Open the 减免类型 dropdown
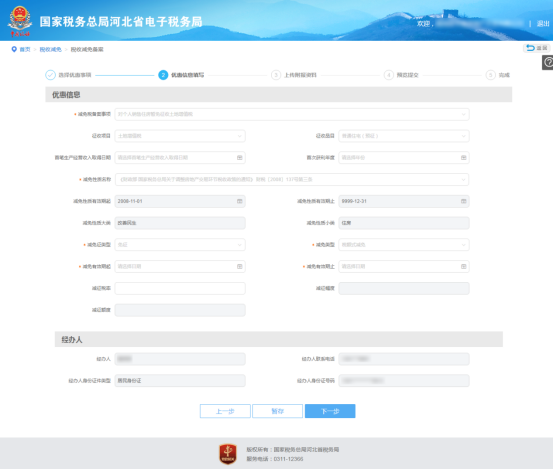Image resolution: width=554 pixels, height=470 pixels. click(x=404, y=245)
